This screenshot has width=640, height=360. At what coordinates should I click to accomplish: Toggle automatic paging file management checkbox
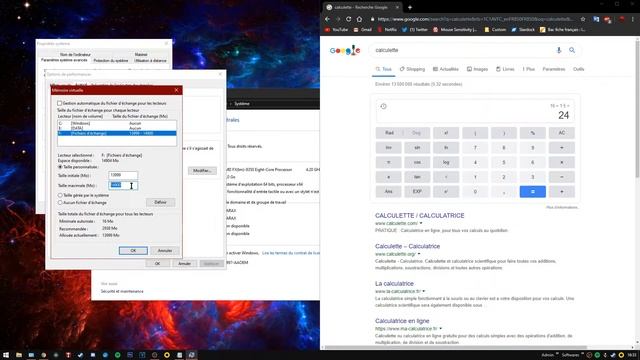[x=60, y=103]
